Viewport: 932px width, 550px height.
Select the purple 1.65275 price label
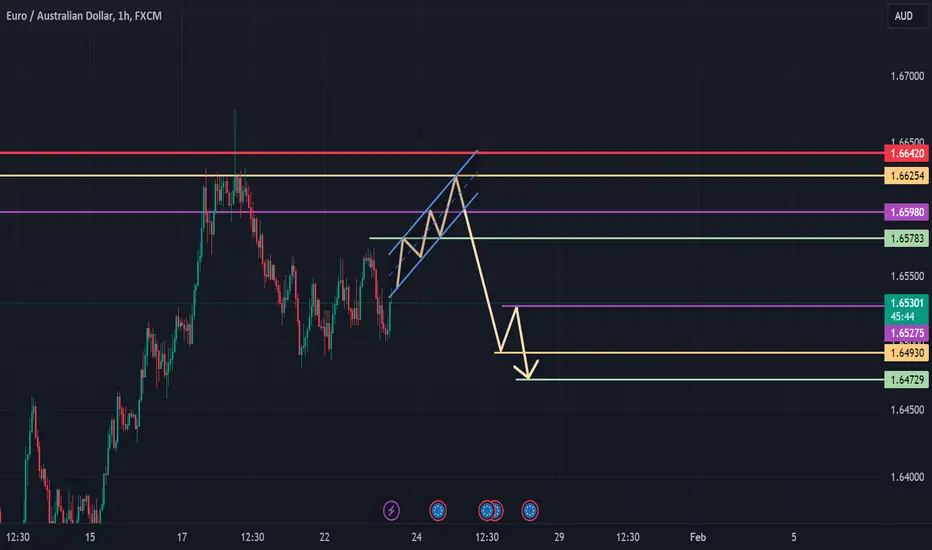click(x=906, y=333)
